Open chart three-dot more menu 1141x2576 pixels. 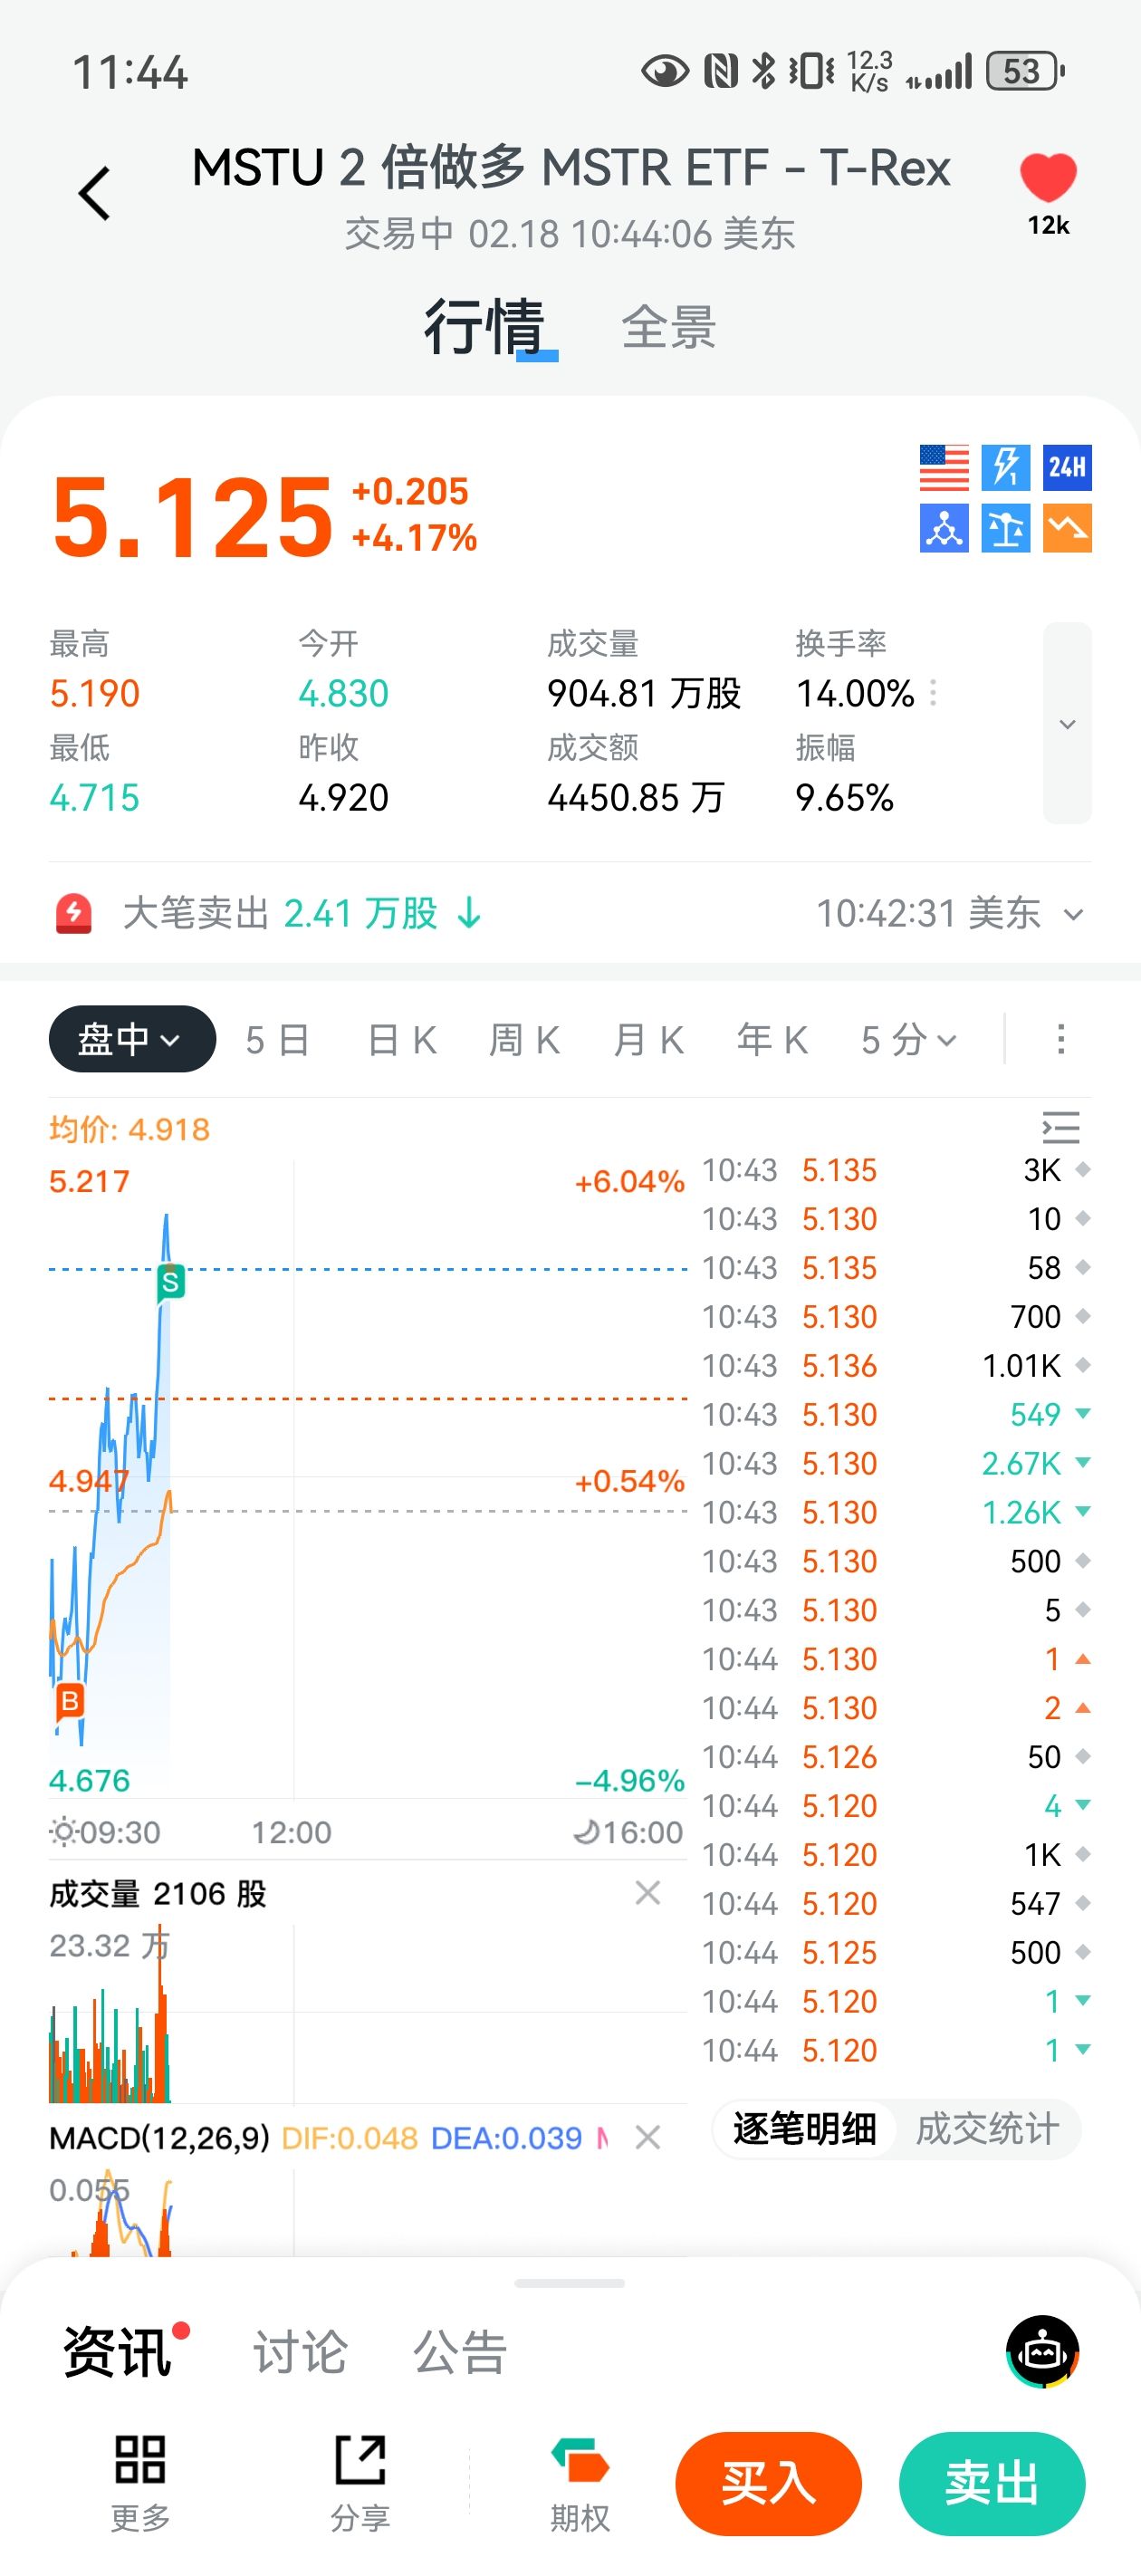tap(1060, 1039)
